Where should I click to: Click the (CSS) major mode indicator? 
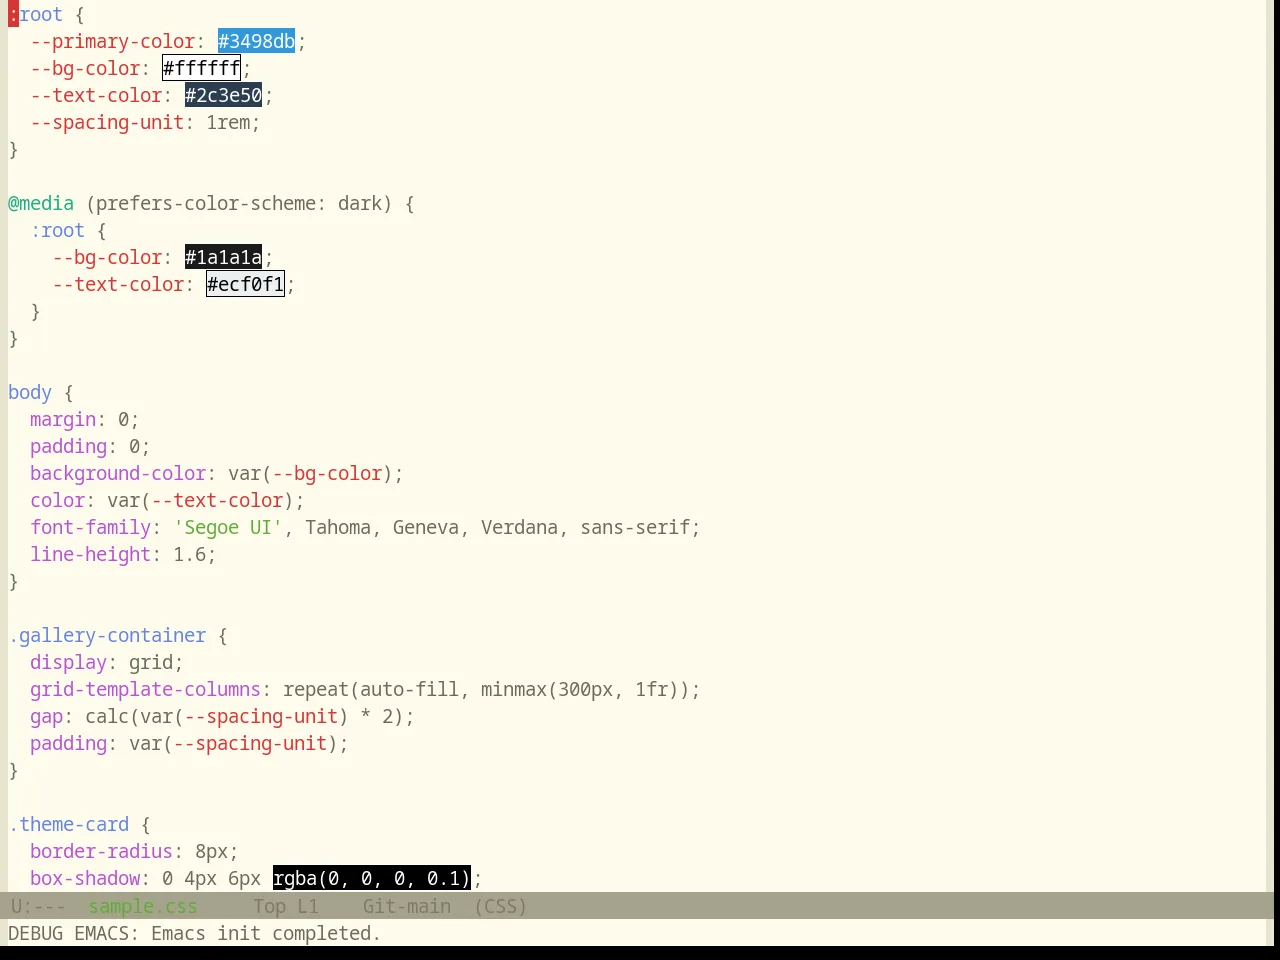[x=500, y=906]
